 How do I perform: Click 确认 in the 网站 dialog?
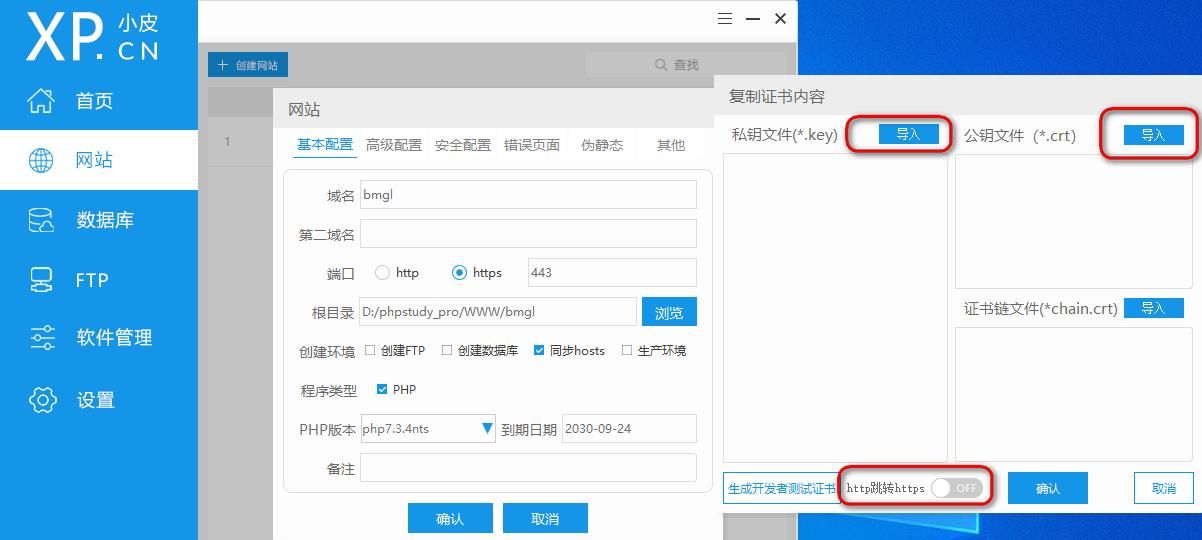point(450,519)
